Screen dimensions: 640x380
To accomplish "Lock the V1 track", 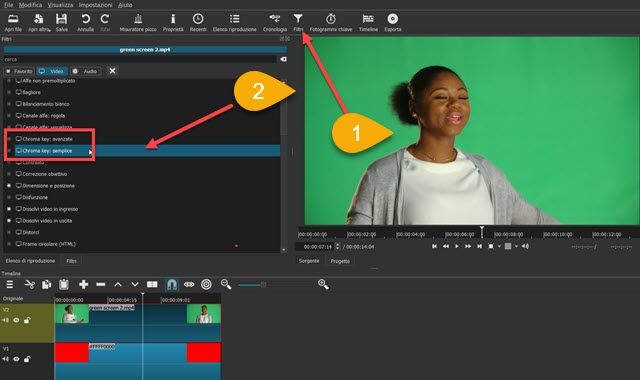I will (27, 359).
